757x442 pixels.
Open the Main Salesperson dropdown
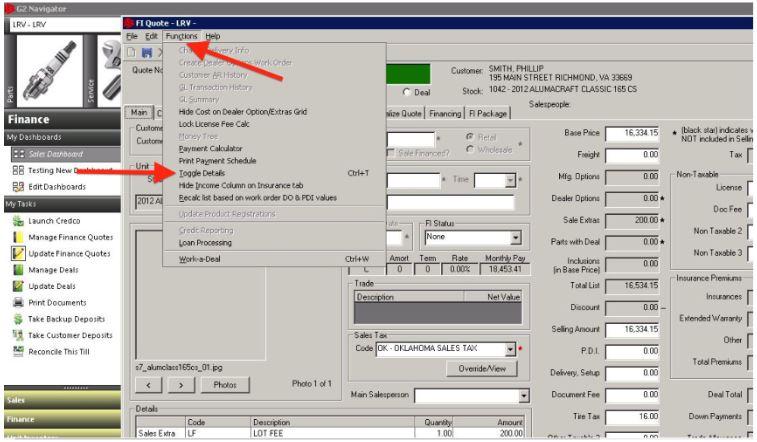523,396
